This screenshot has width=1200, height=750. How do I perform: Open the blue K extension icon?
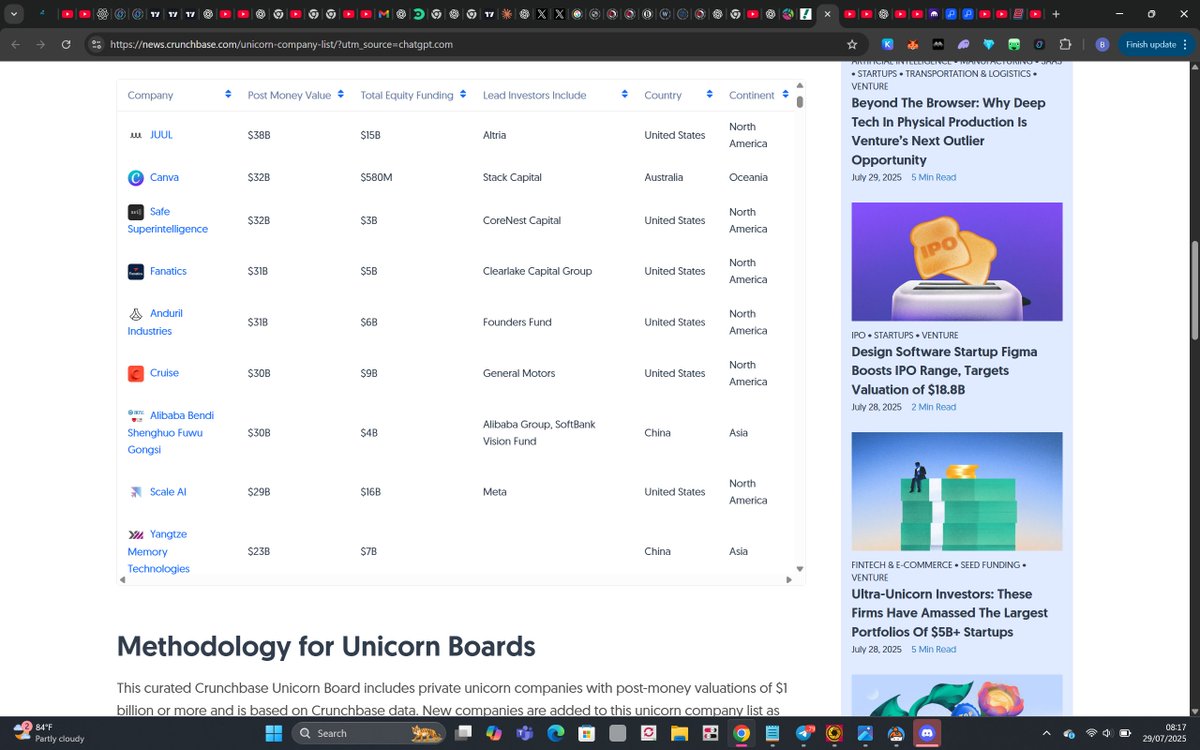887,44
